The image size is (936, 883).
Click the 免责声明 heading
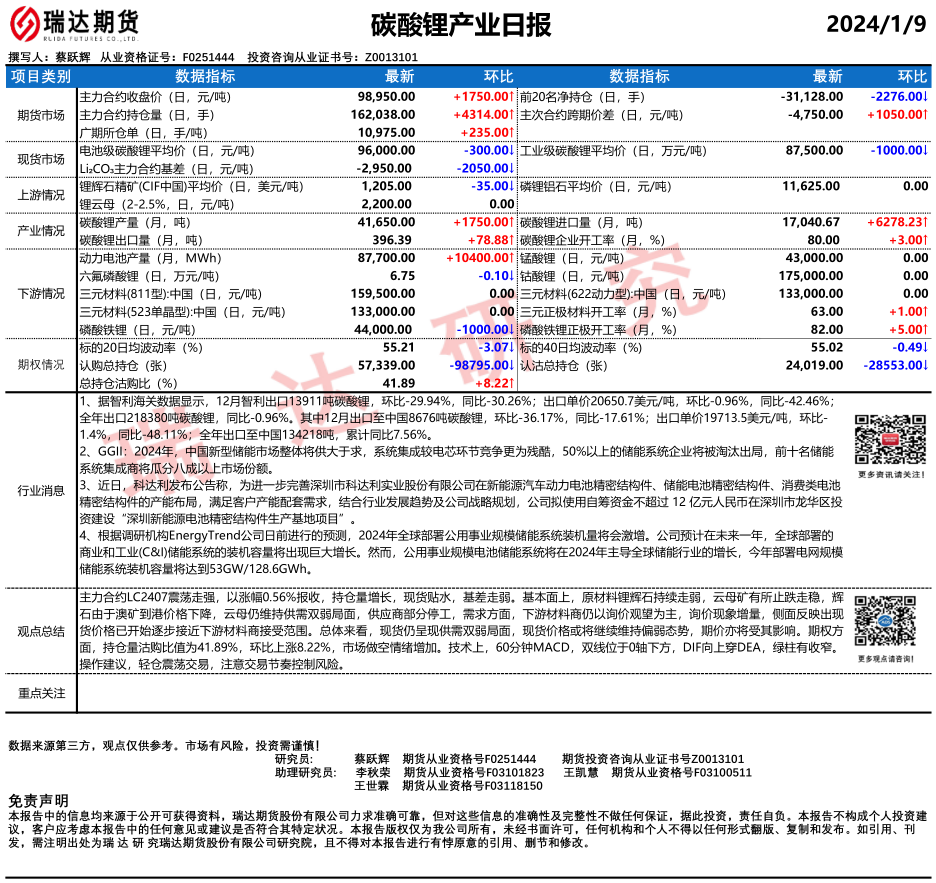tap(39, 801)
